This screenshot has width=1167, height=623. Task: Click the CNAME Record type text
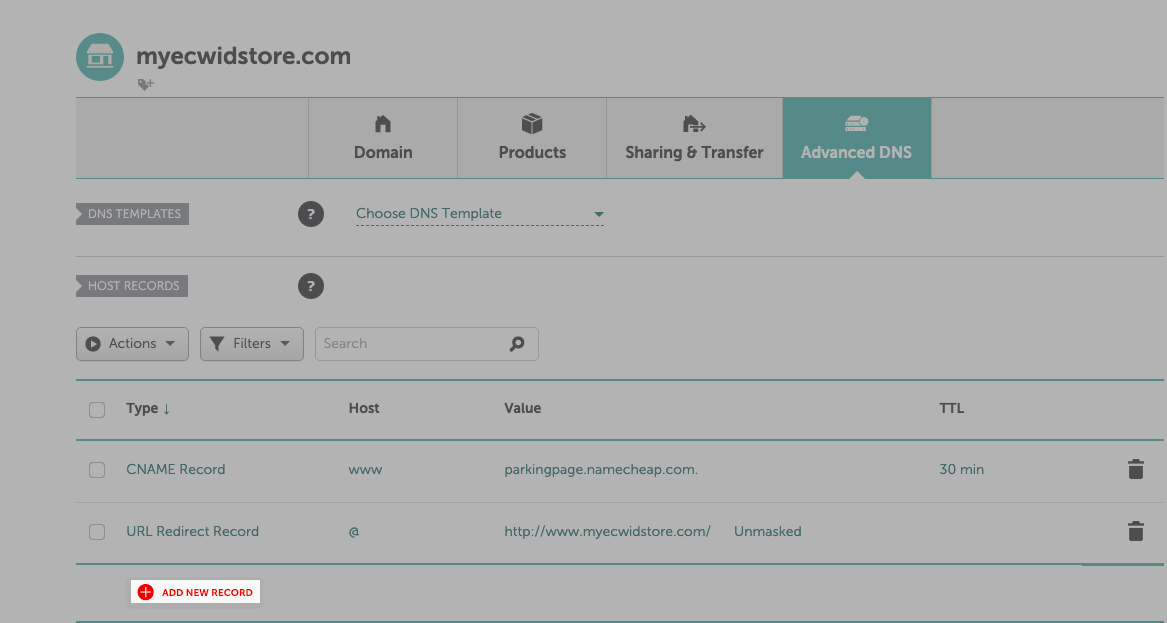coord(176,470)
